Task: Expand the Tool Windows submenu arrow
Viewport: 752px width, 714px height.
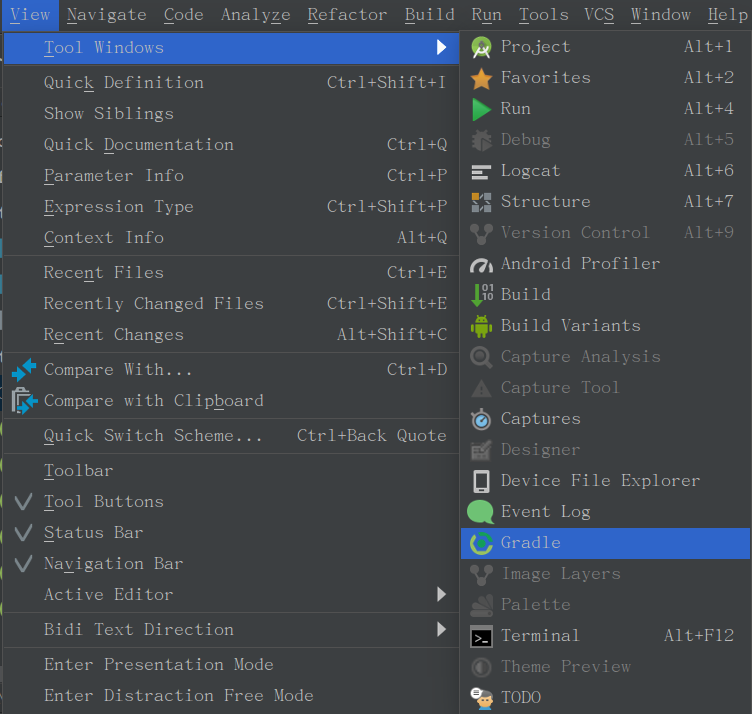Action: click(x=442, y=47)
